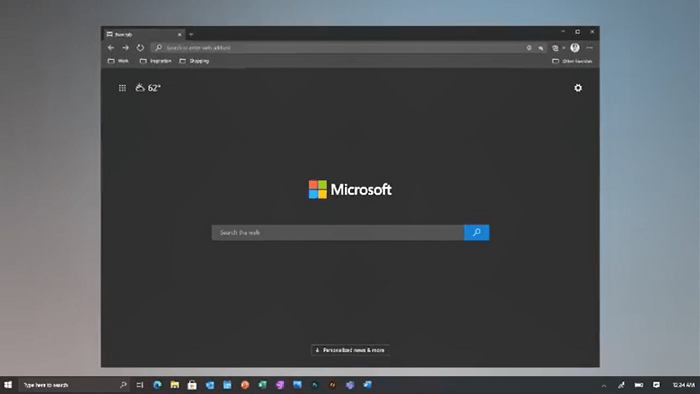Expand Personalized news & more

point(350,350)
